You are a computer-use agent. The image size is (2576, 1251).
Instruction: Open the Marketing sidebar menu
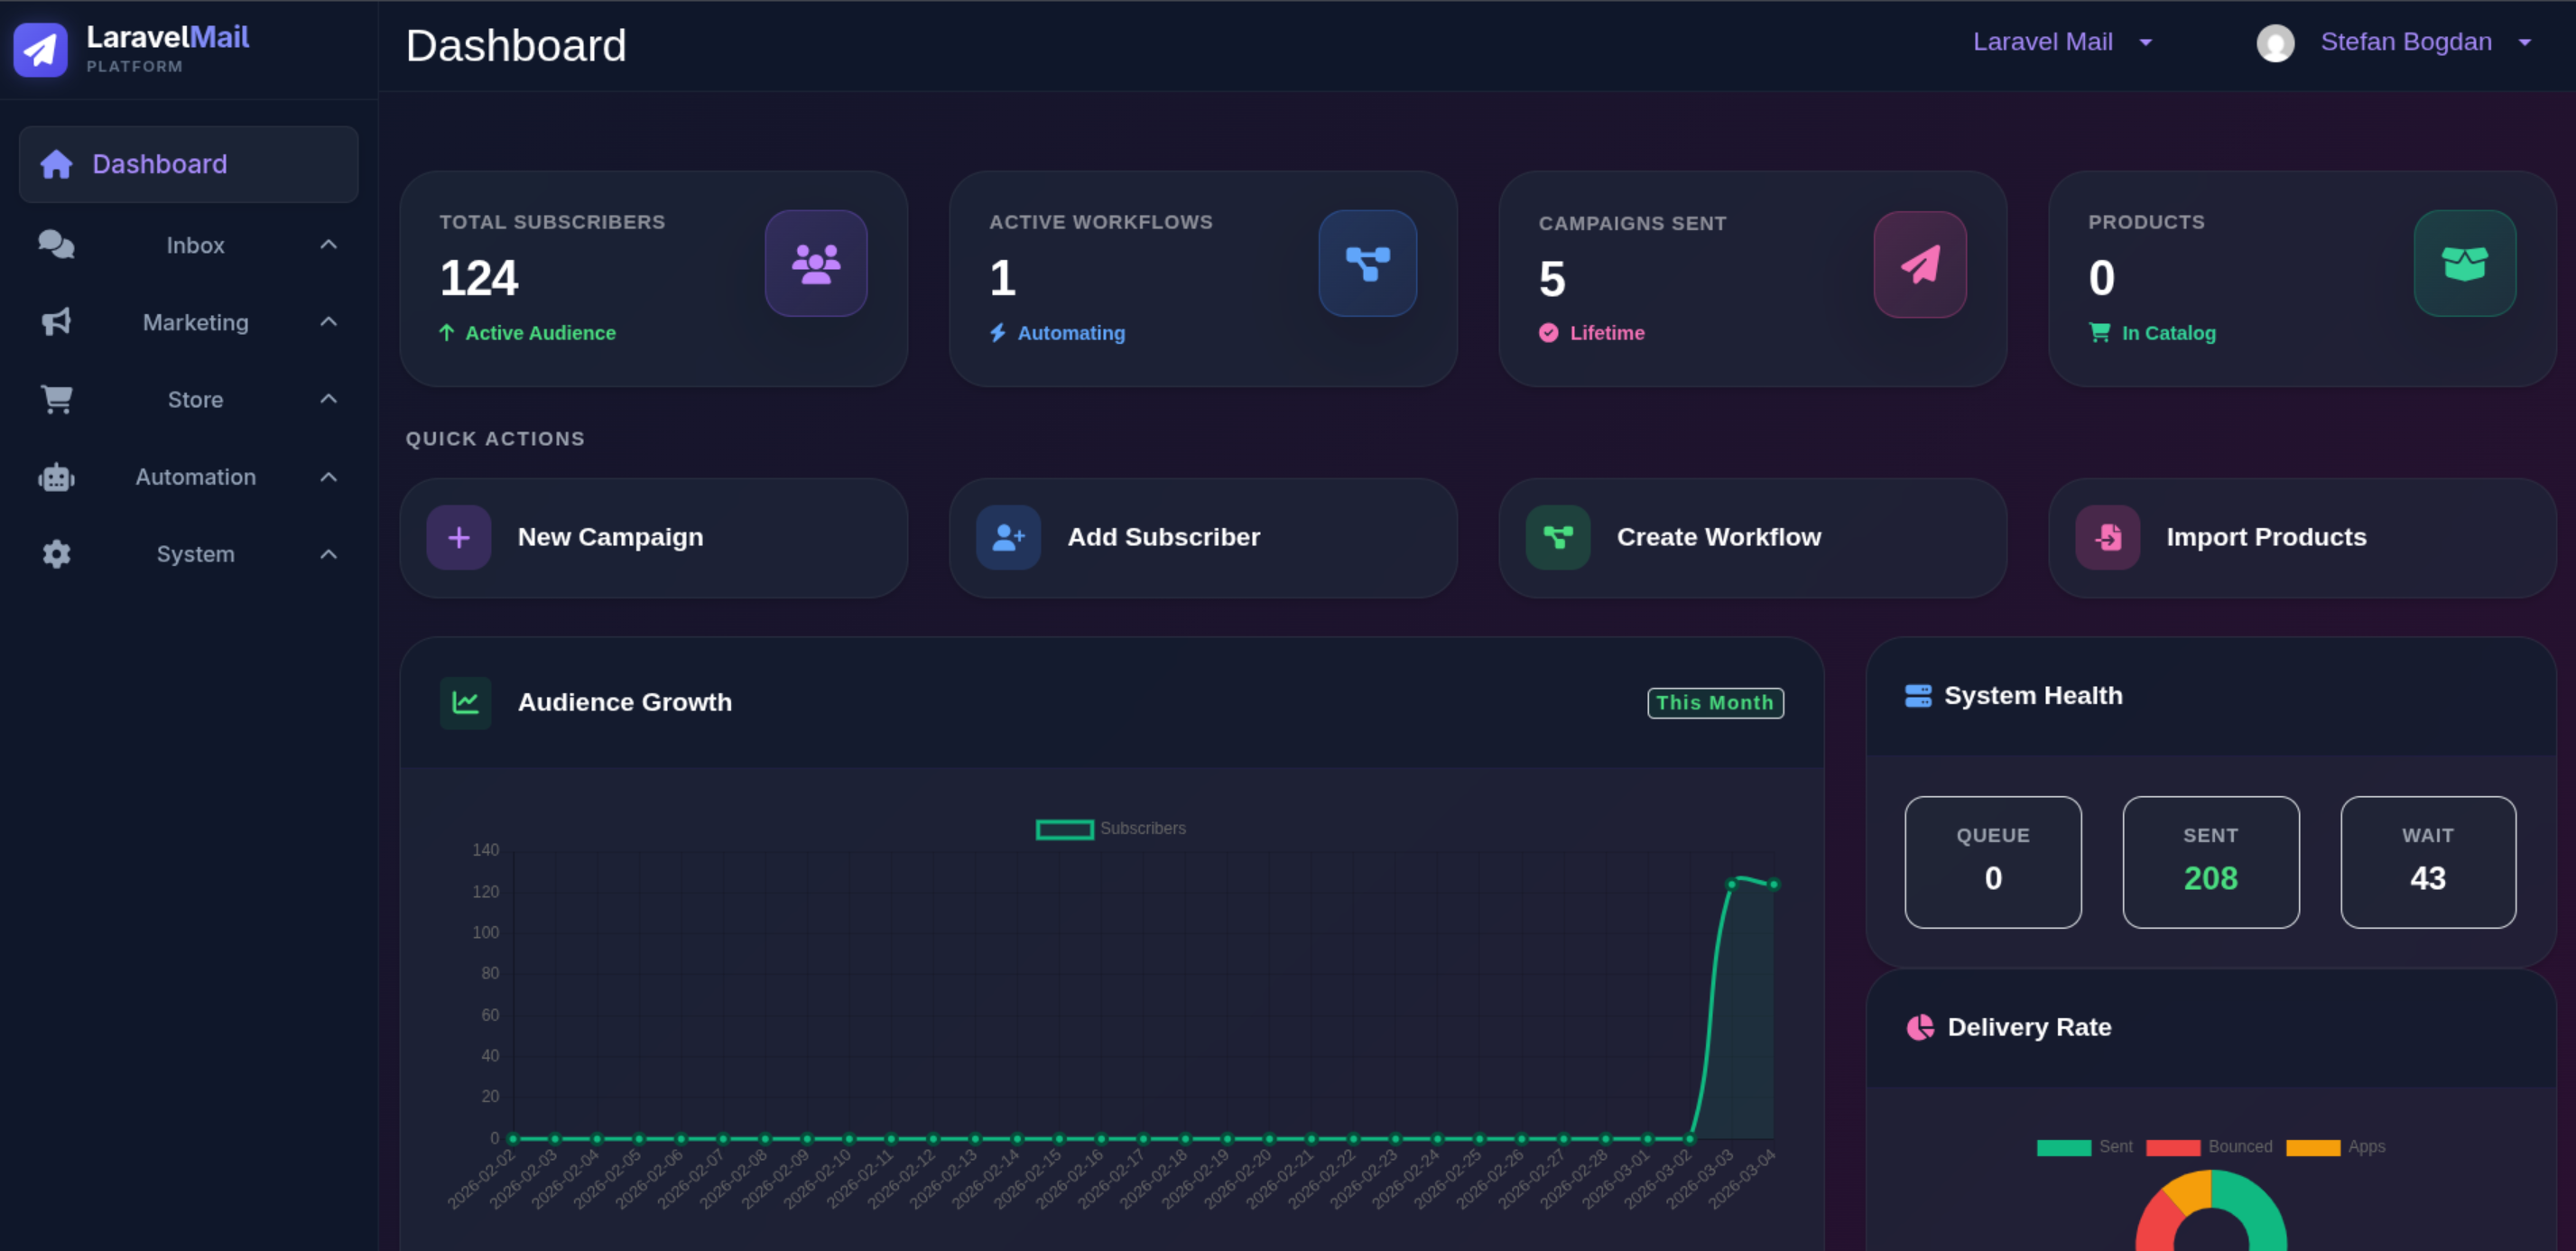pyautogui.click(x=189, y=322)
